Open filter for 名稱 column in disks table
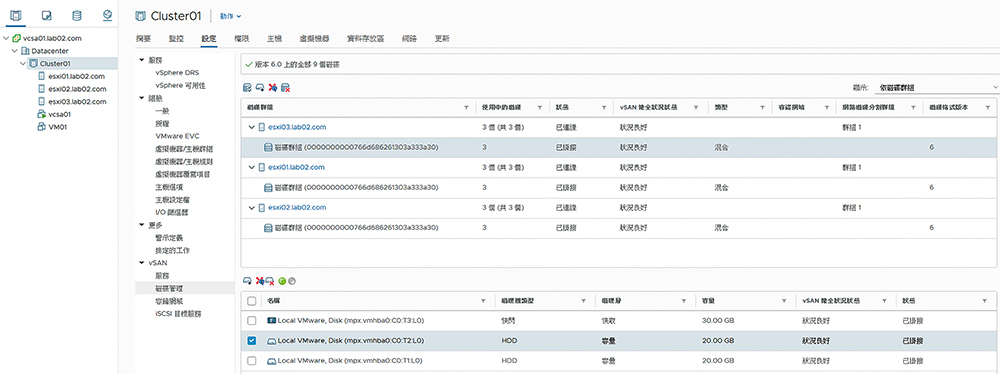Screen dimensions: 1000x374 tap(484, 300)
